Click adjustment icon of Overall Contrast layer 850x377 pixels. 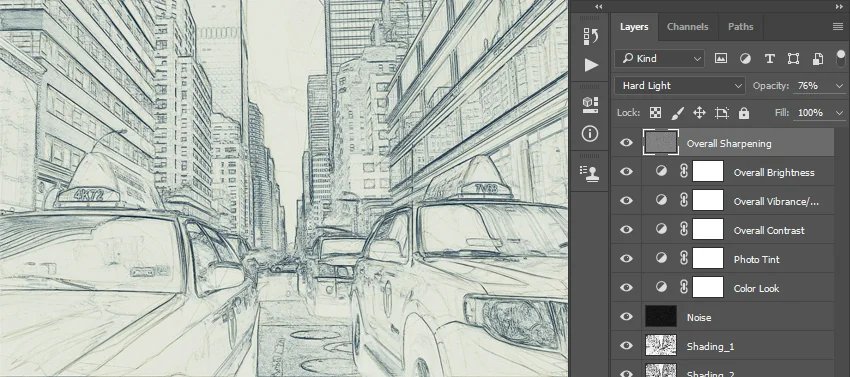661,229
